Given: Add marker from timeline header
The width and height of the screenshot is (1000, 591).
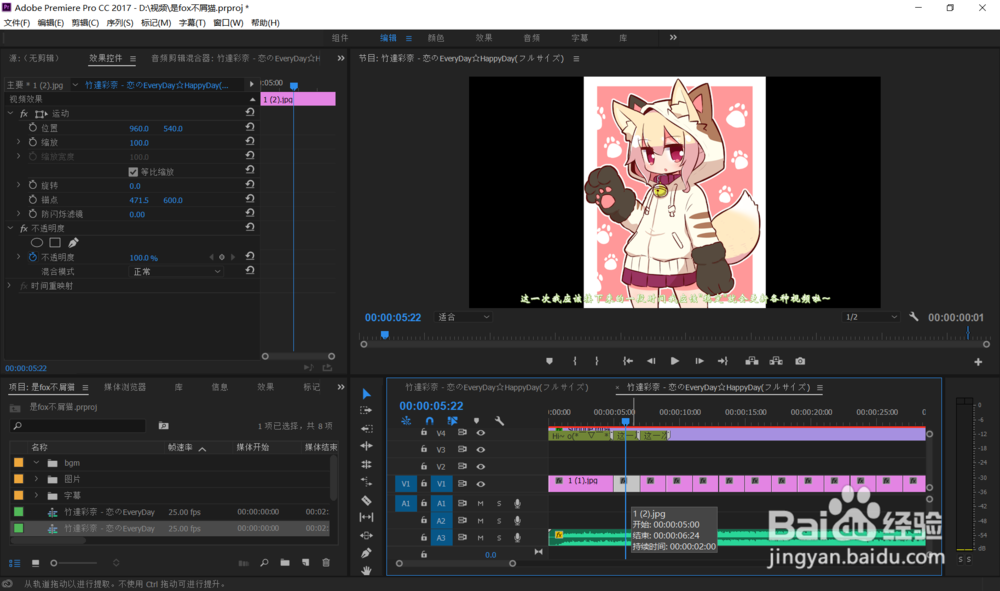Looking at the screenshot, I should click(x=476, y=421).
